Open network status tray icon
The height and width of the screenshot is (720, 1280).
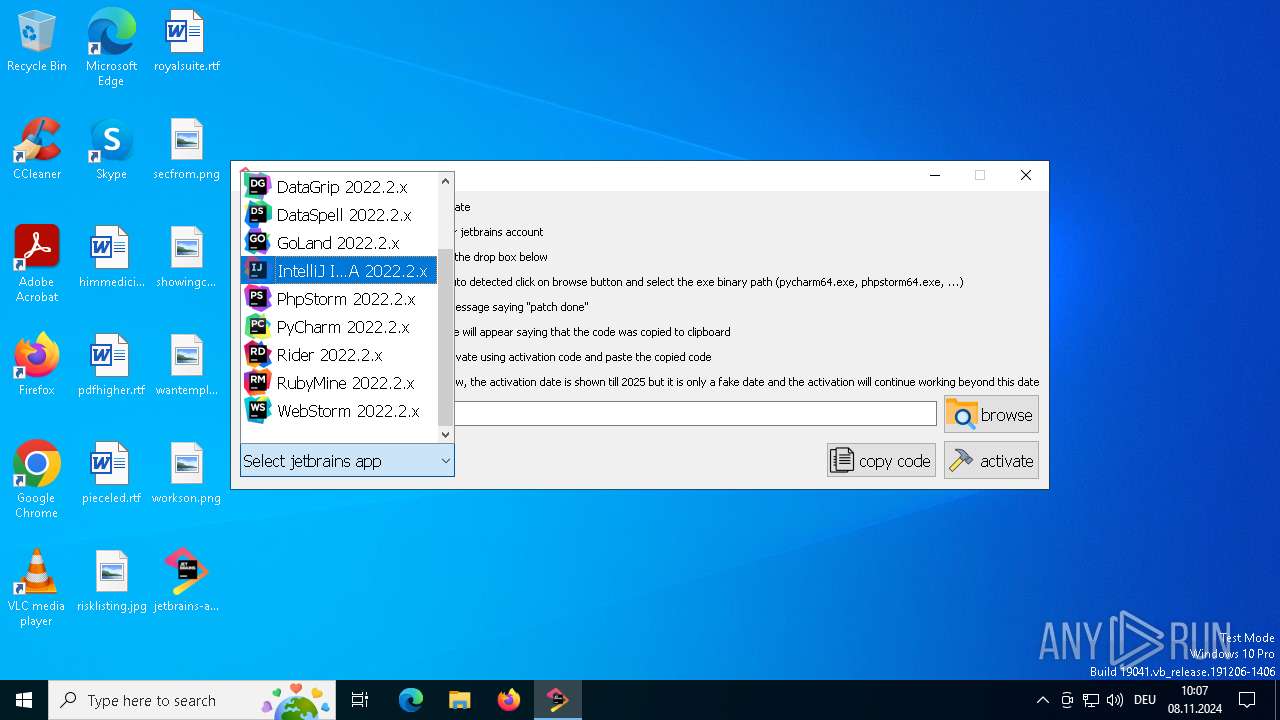1091,700
